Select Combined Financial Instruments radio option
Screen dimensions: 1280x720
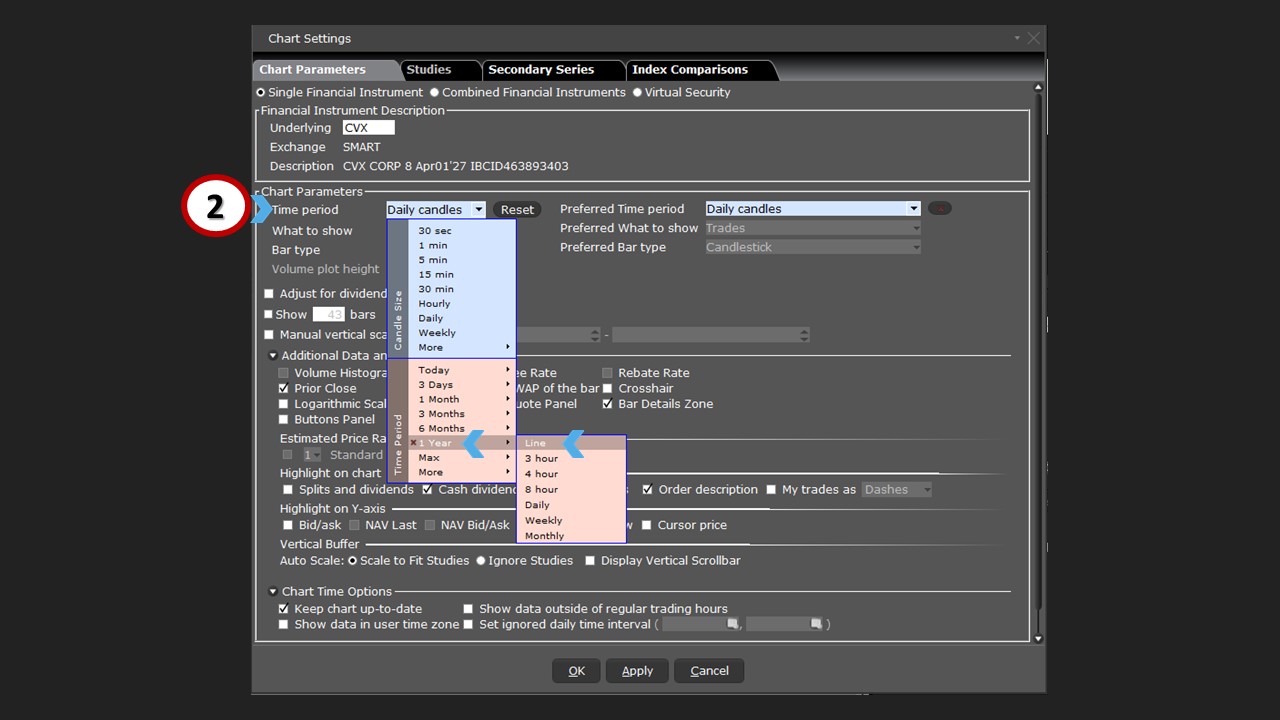[x=434, y=93]
